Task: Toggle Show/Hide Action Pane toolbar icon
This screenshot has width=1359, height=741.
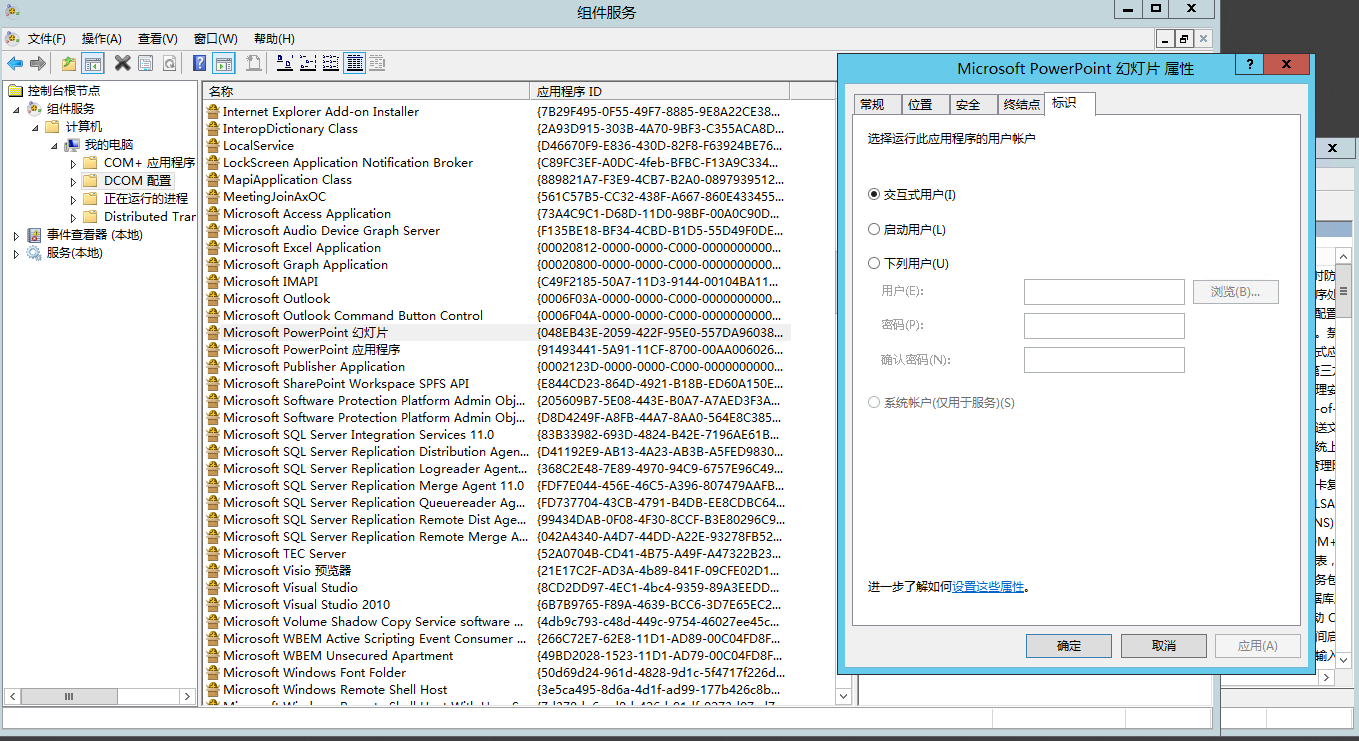Action: (224, 64)
